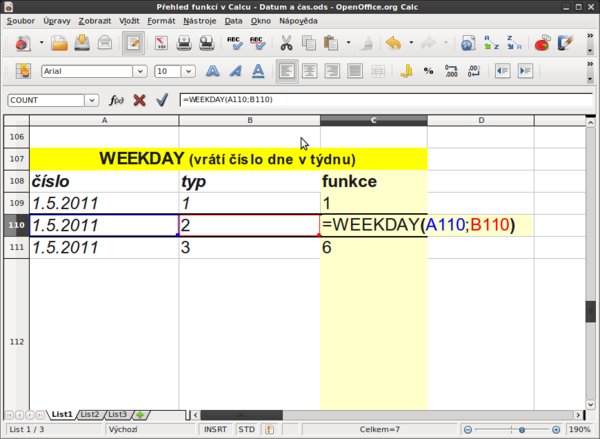Viewport: 600px width, 439px height.
Task: Apply Justified alignment
Action: pos(355,71)
